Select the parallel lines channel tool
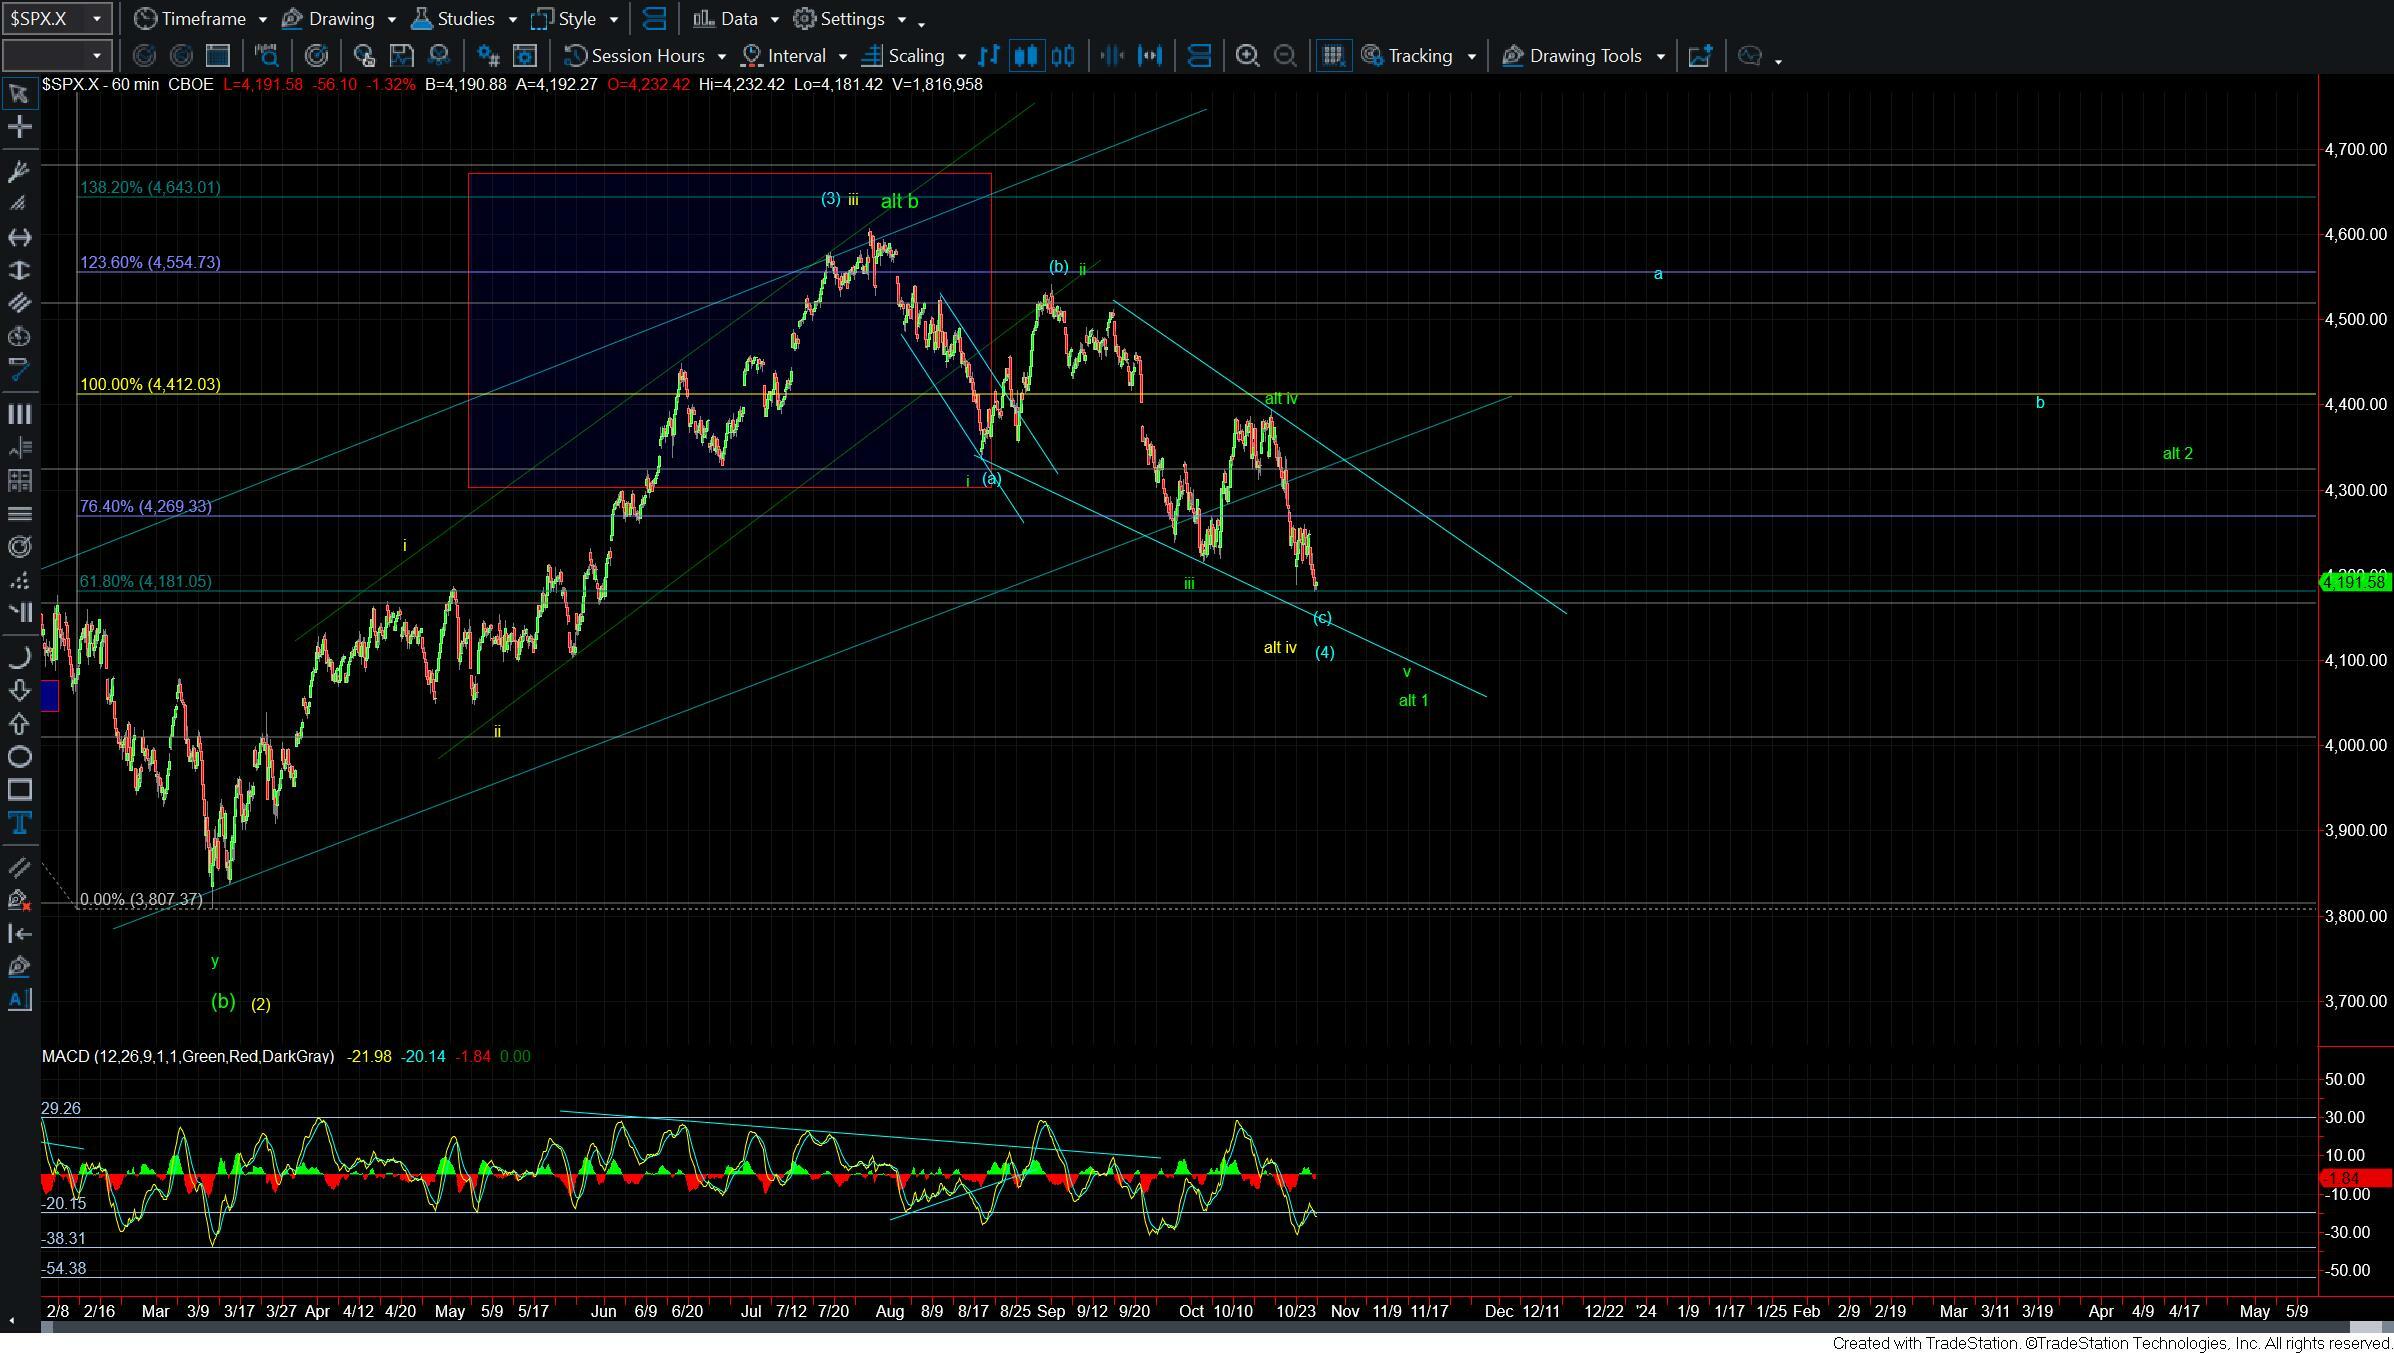This screenshot has width=2394, height=1353. 19,303
